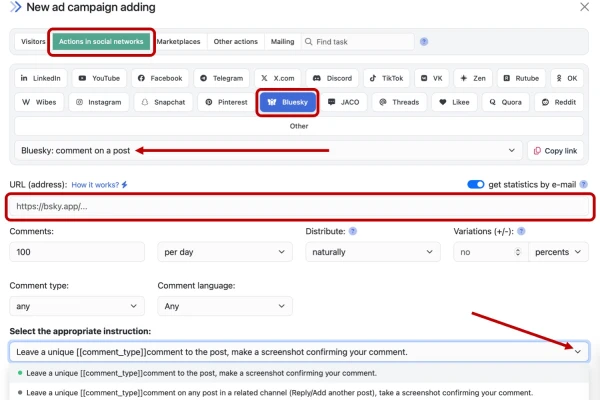
Task: Open the percents unit dropdown
Action: click(x=558, y=252)
